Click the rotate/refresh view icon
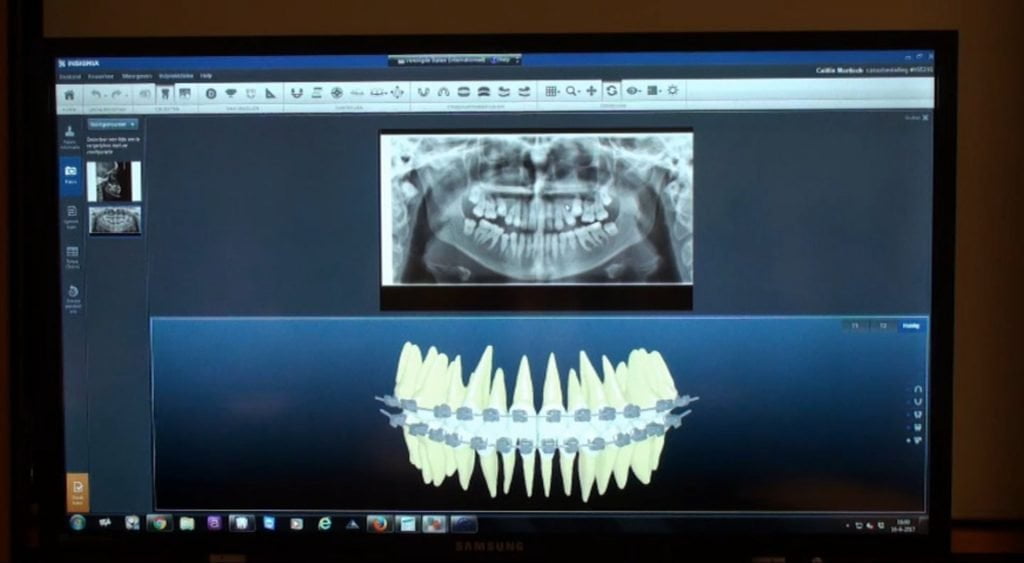Viewport: 1024px width, 563px height. pos(611,91)
